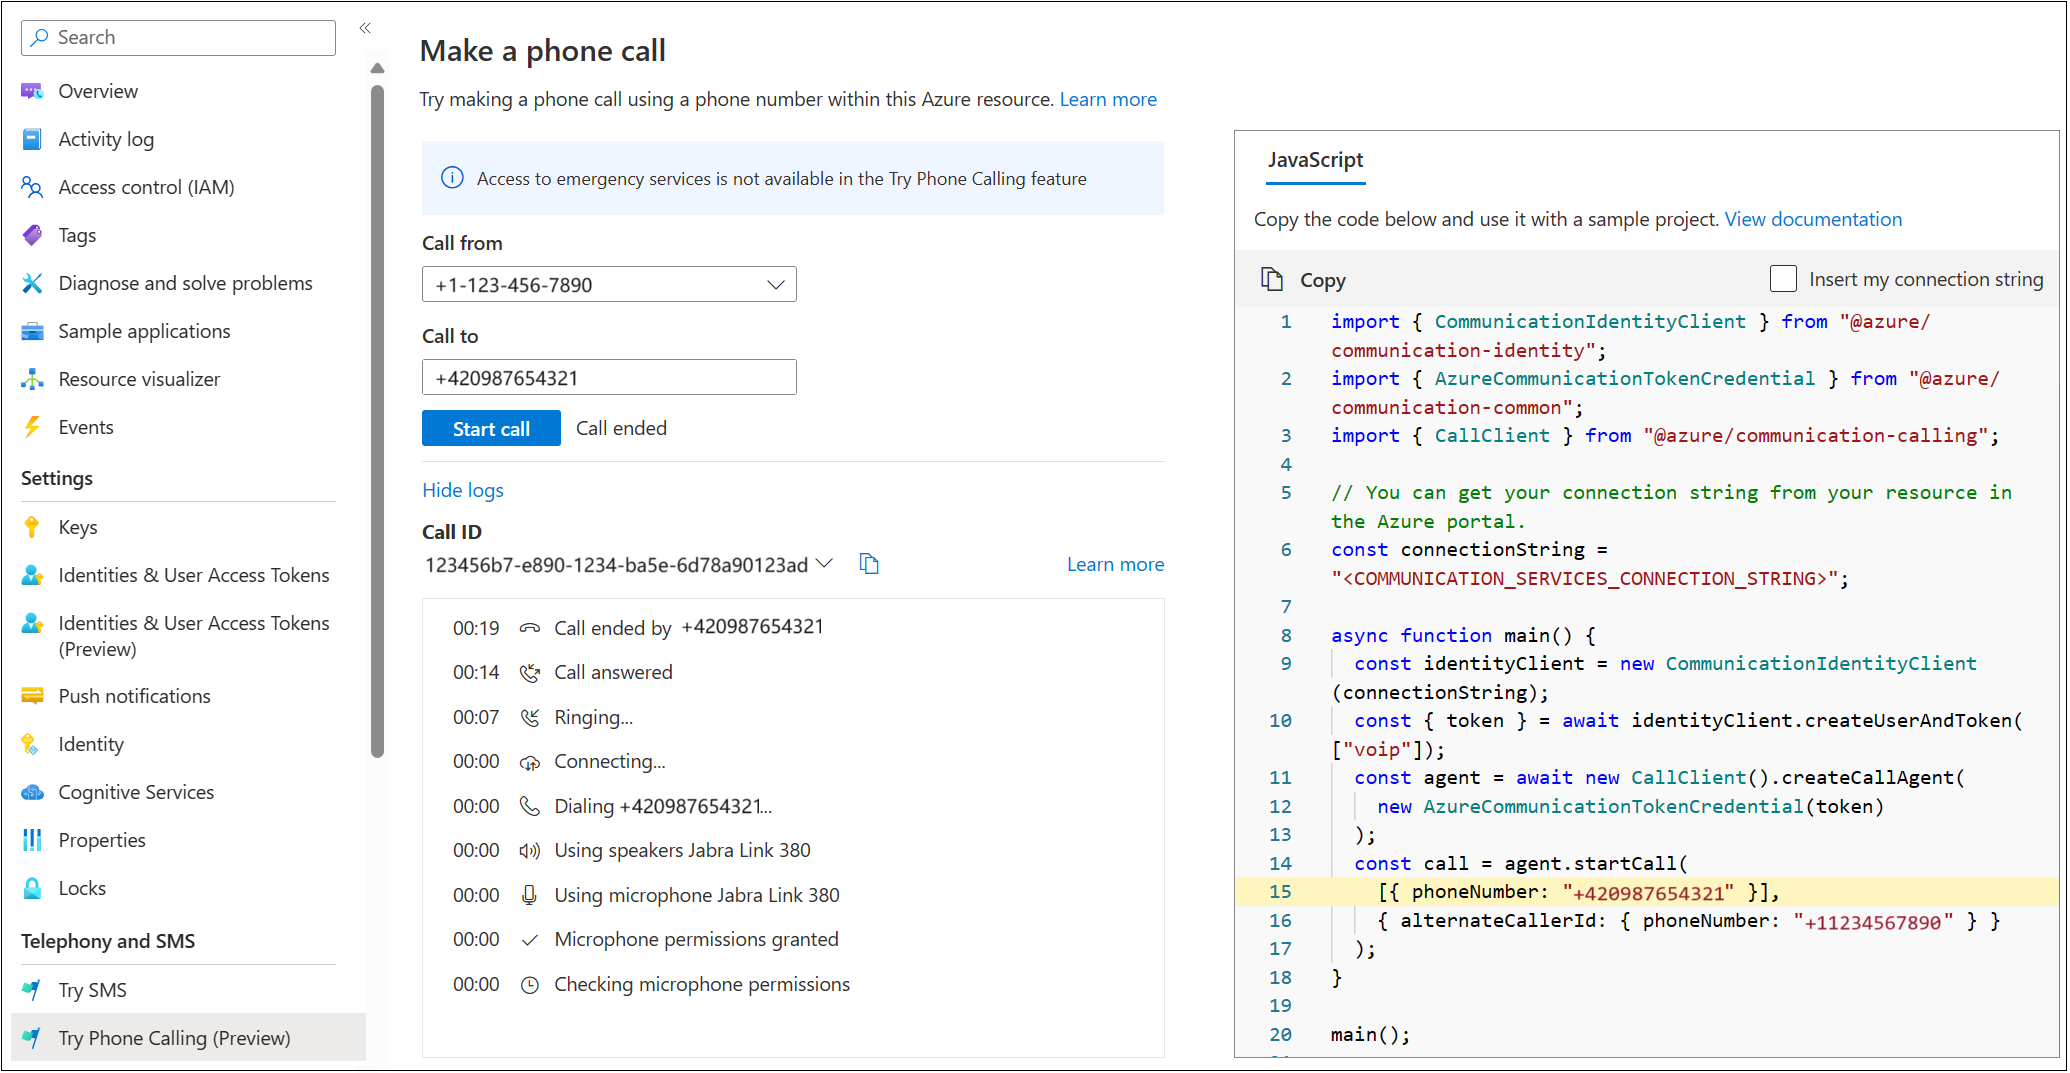Click the Diagnose and solve problems icon

click(32, 283)
